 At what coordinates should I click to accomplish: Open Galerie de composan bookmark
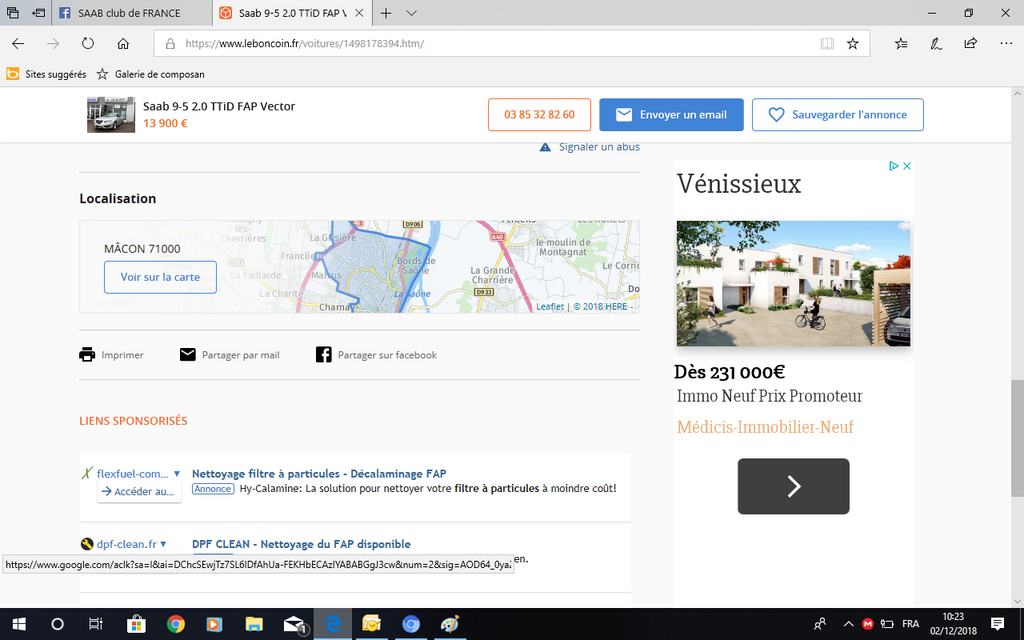click(x=151, y=74)
